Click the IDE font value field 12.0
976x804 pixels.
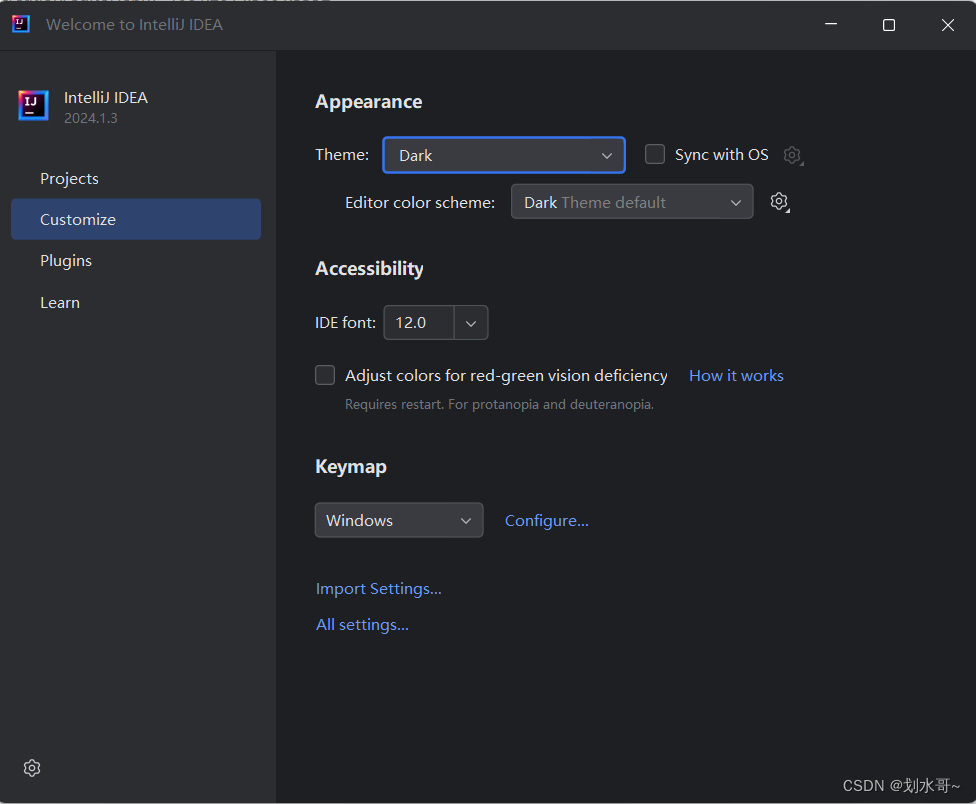(419, 323)
